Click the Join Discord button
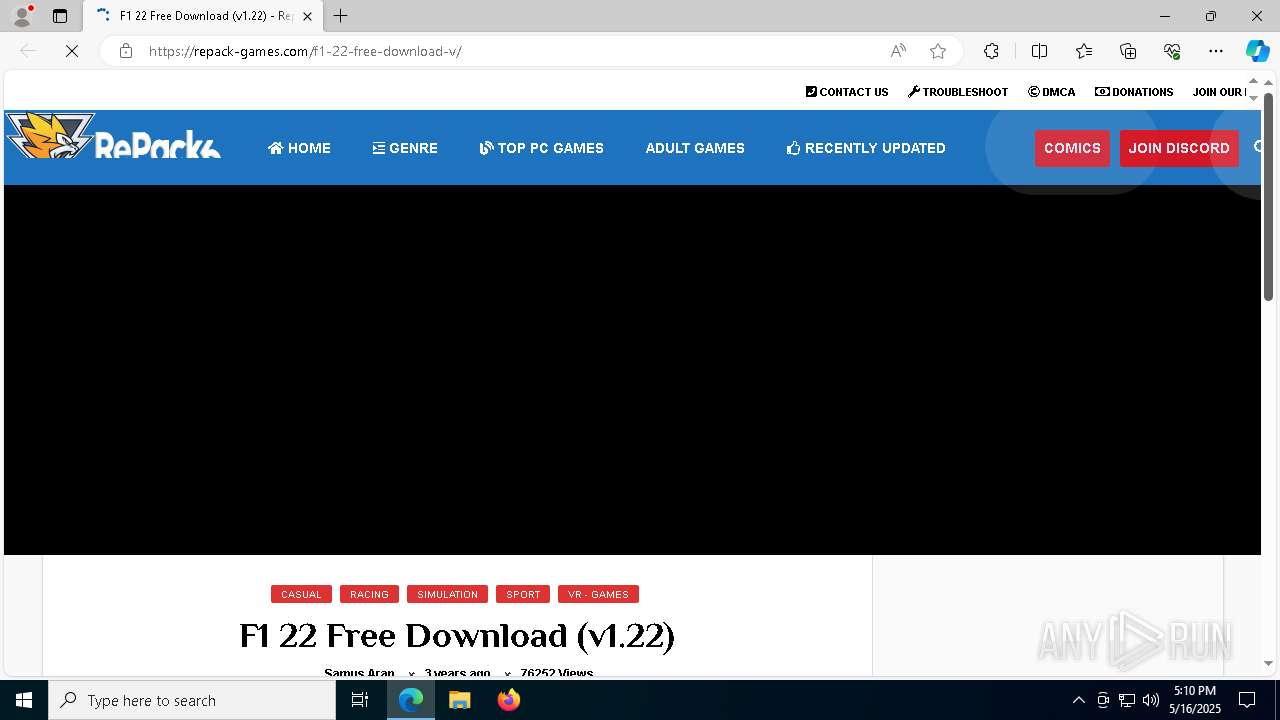Viewport: 1280px width, 720px height. pos(1179,148)
